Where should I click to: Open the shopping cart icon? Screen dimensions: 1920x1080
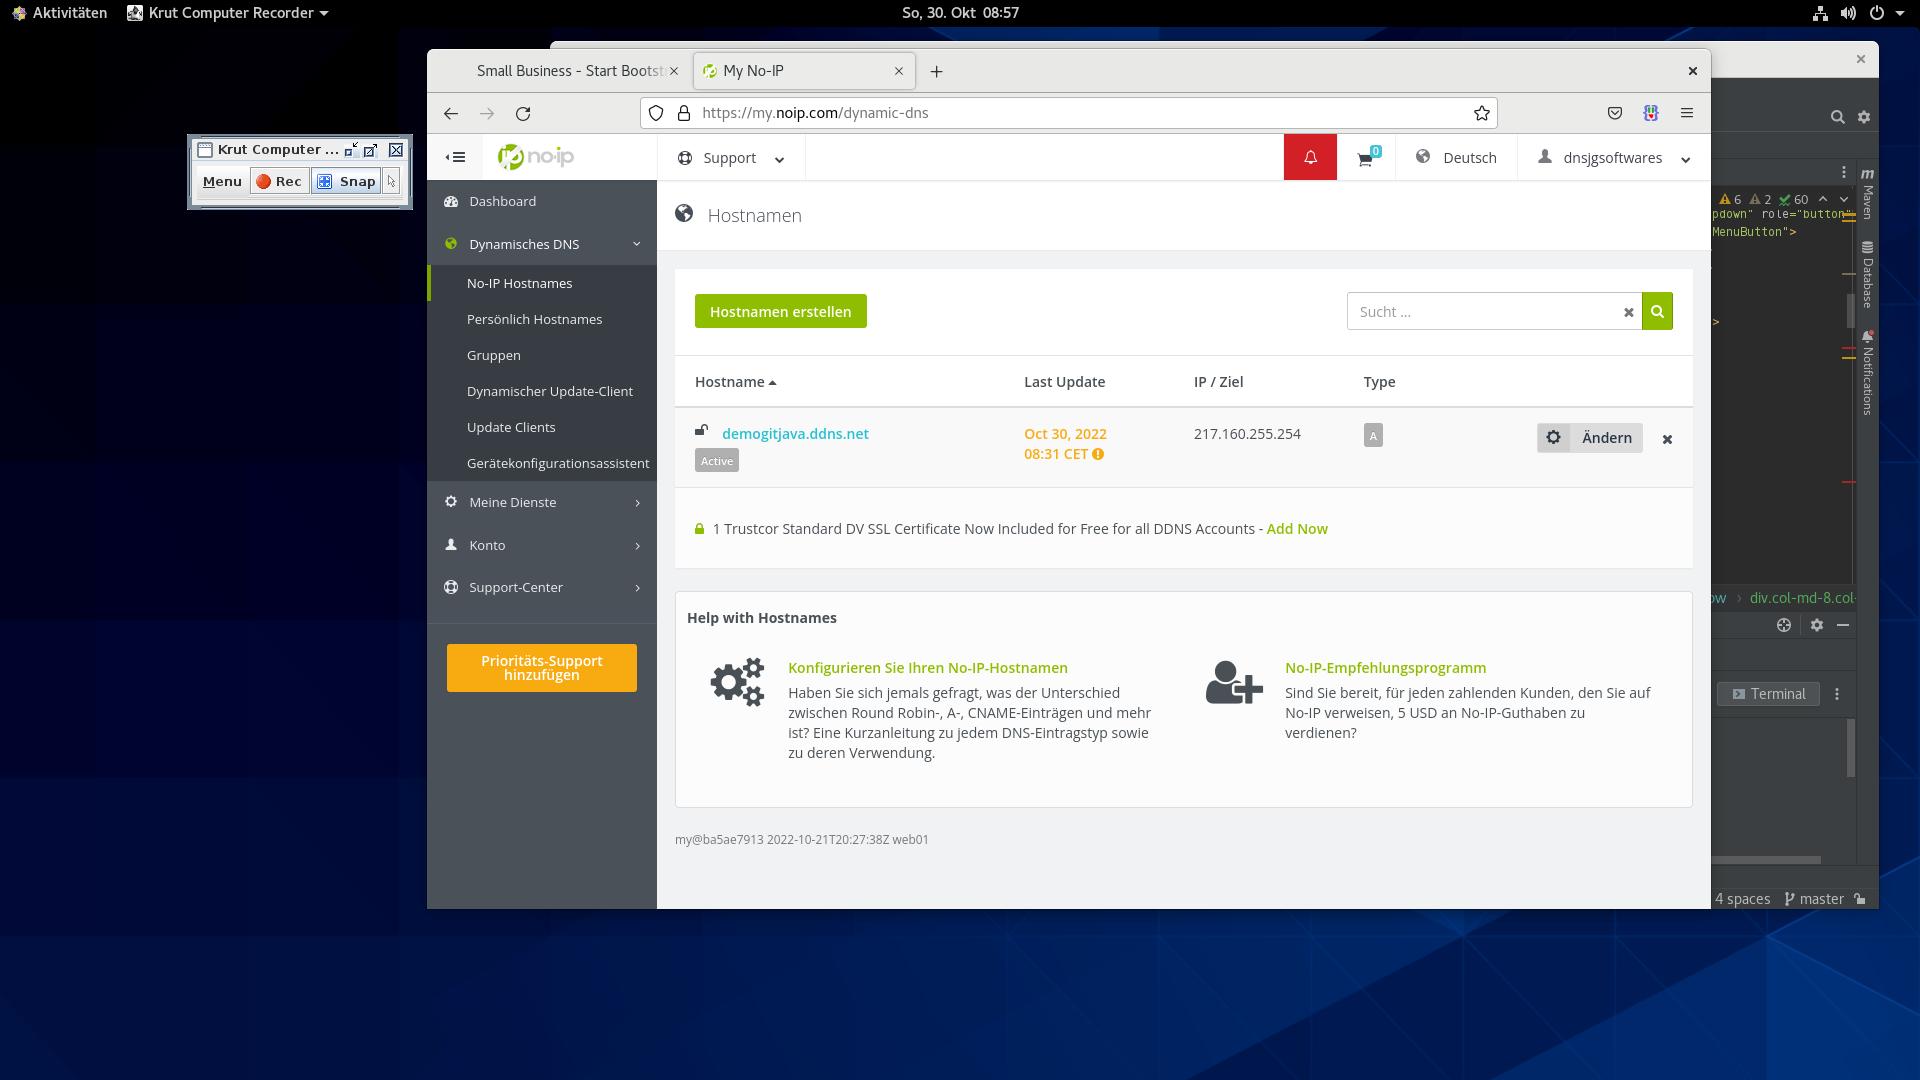(1365, 158)
